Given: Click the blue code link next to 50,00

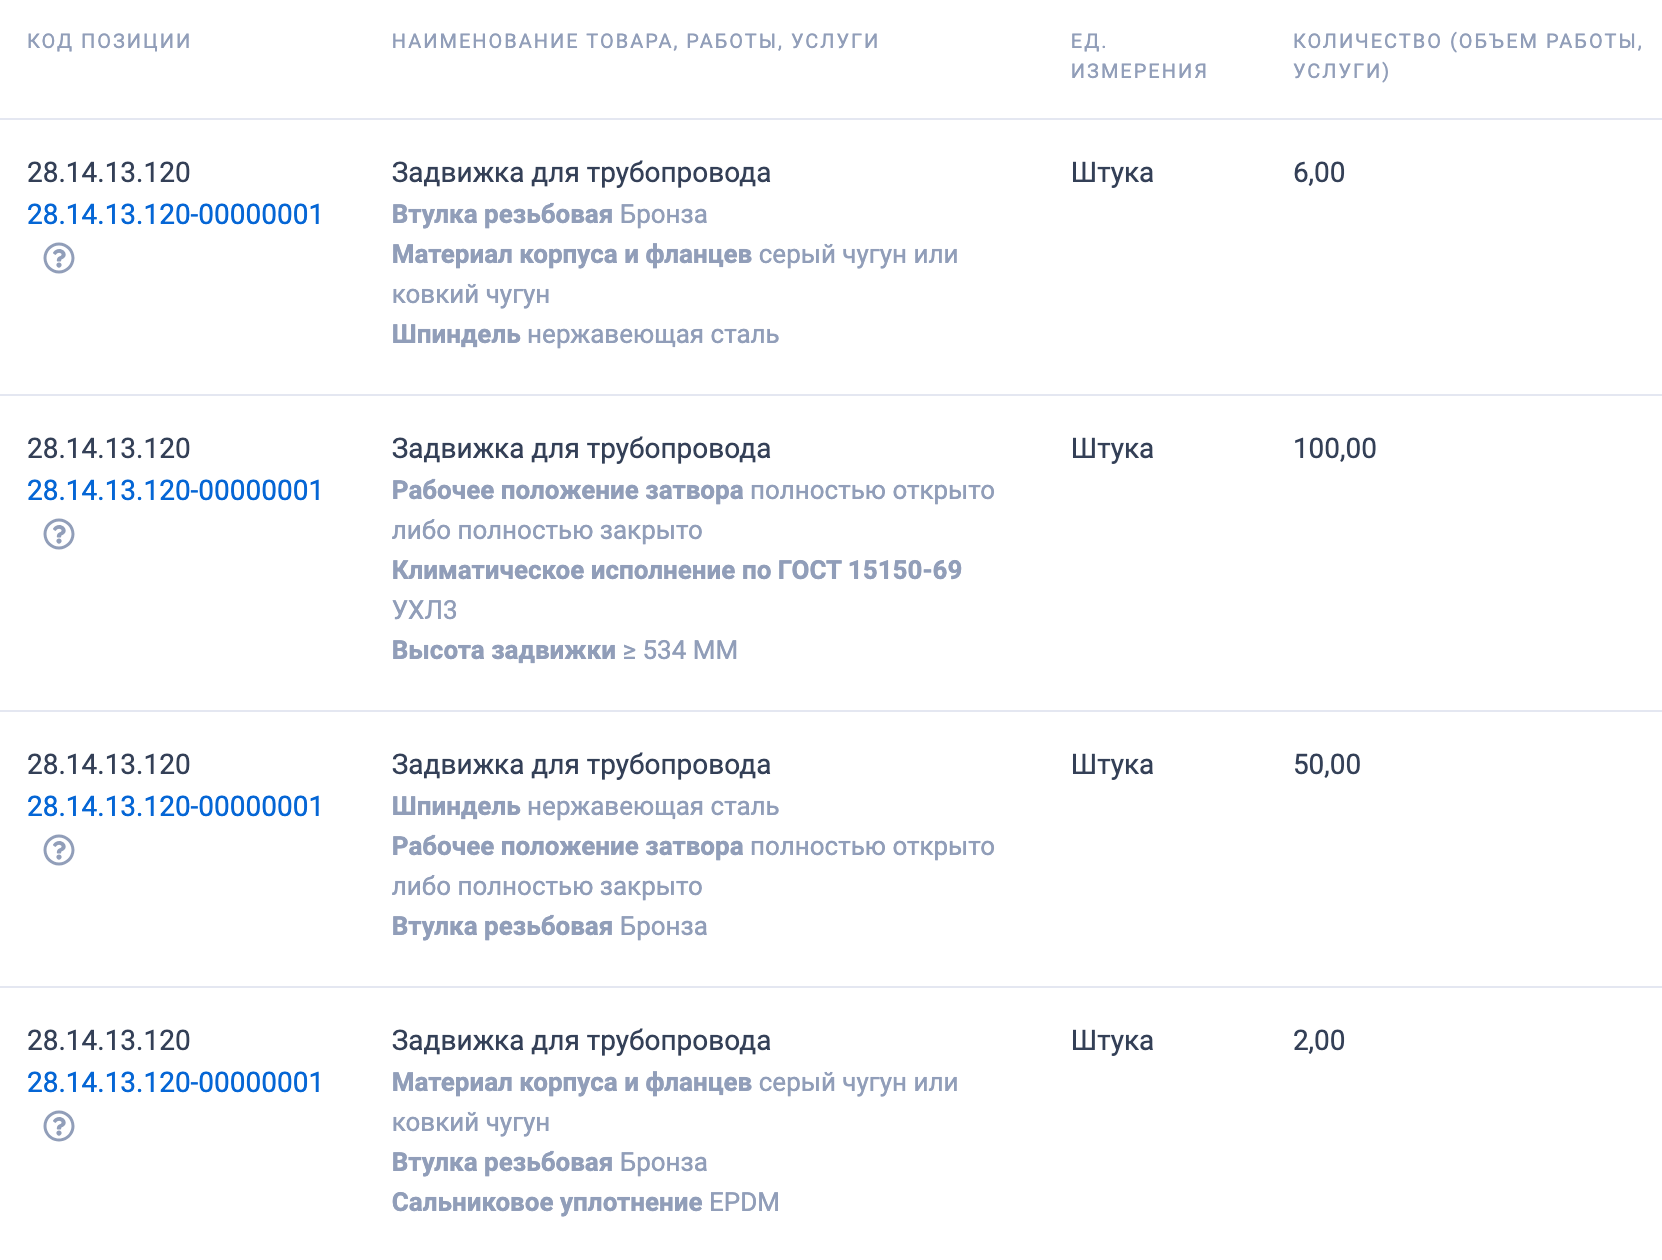Looking at the screenshot, I should pyautogui.click(x=173, y=806).
